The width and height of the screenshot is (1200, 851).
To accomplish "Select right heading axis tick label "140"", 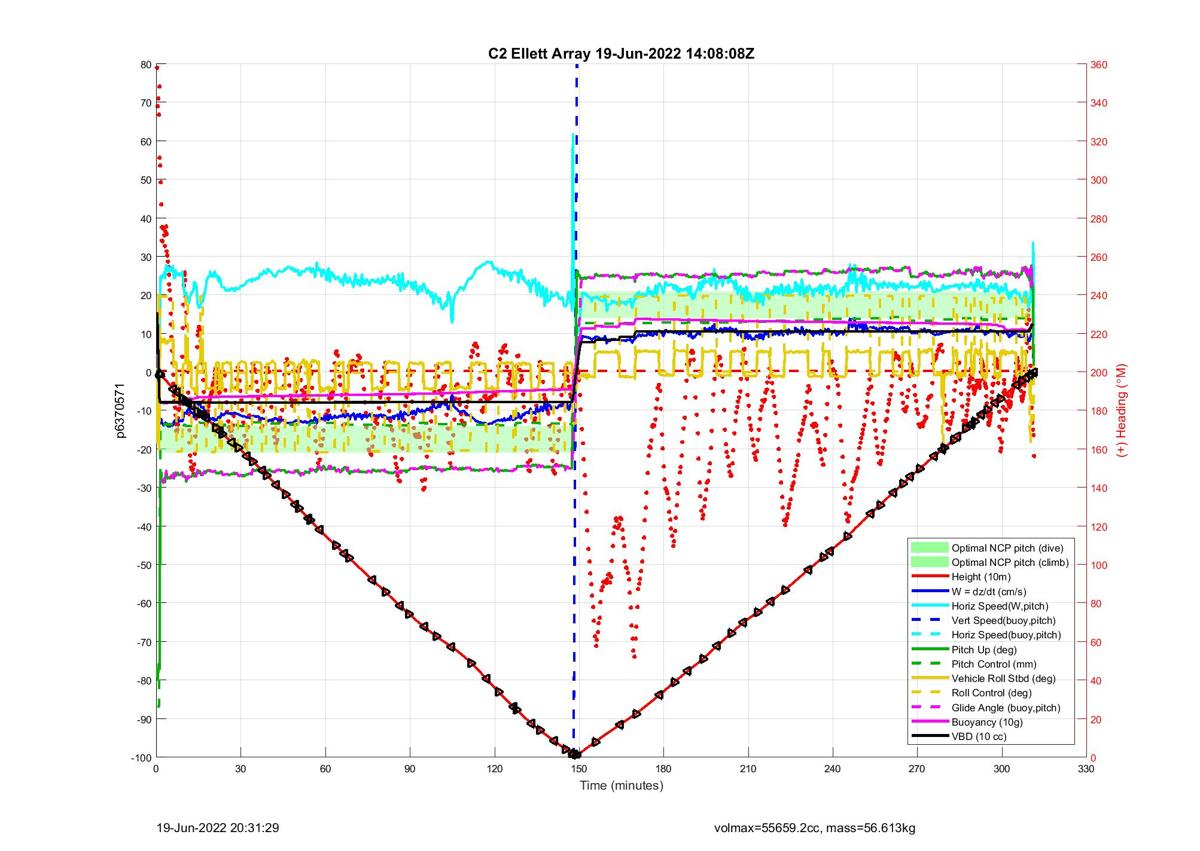I will 1100,488.
